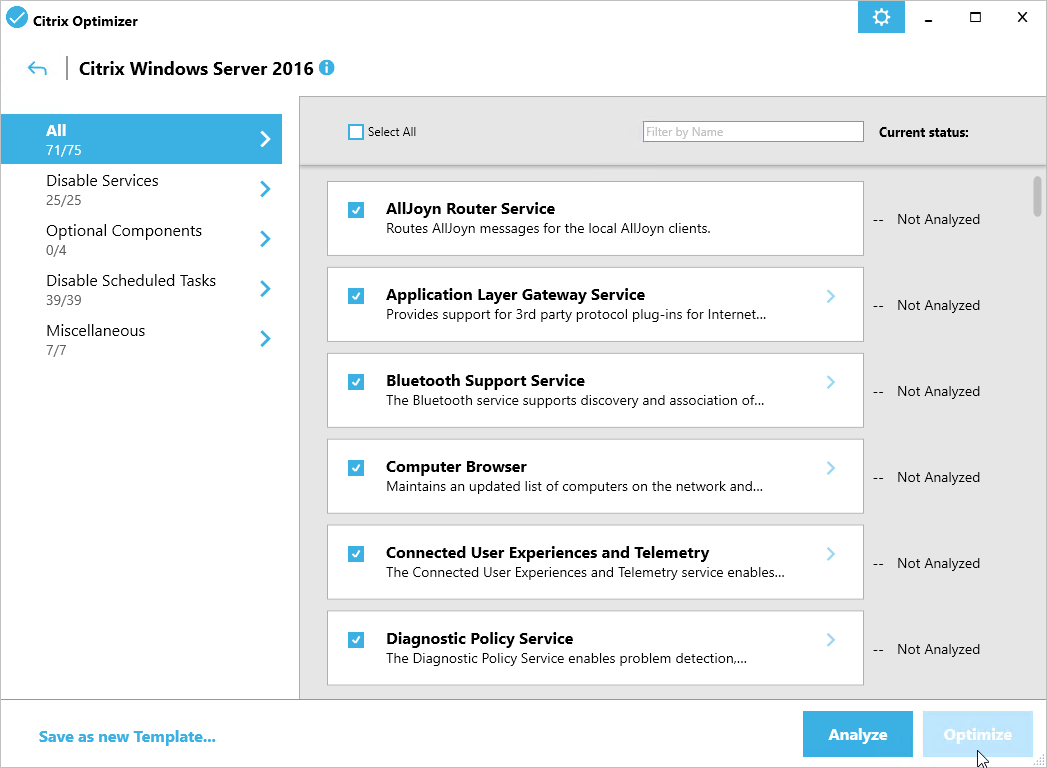Viewport: 1047px width, 768px height.
Task: Click chevron next to Disable Services
Action: pyautogui.click(x=265, y=189)
